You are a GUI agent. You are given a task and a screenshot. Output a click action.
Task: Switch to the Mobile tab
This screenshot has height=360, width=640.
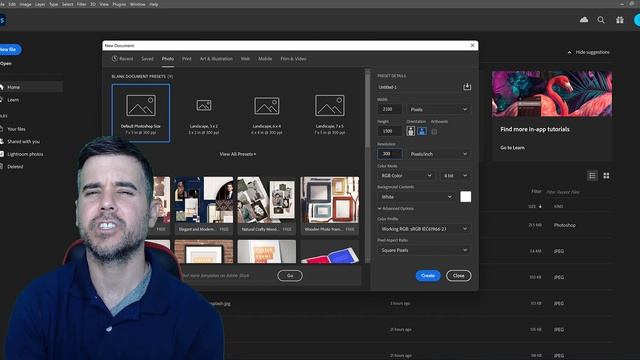pos(265,59)
